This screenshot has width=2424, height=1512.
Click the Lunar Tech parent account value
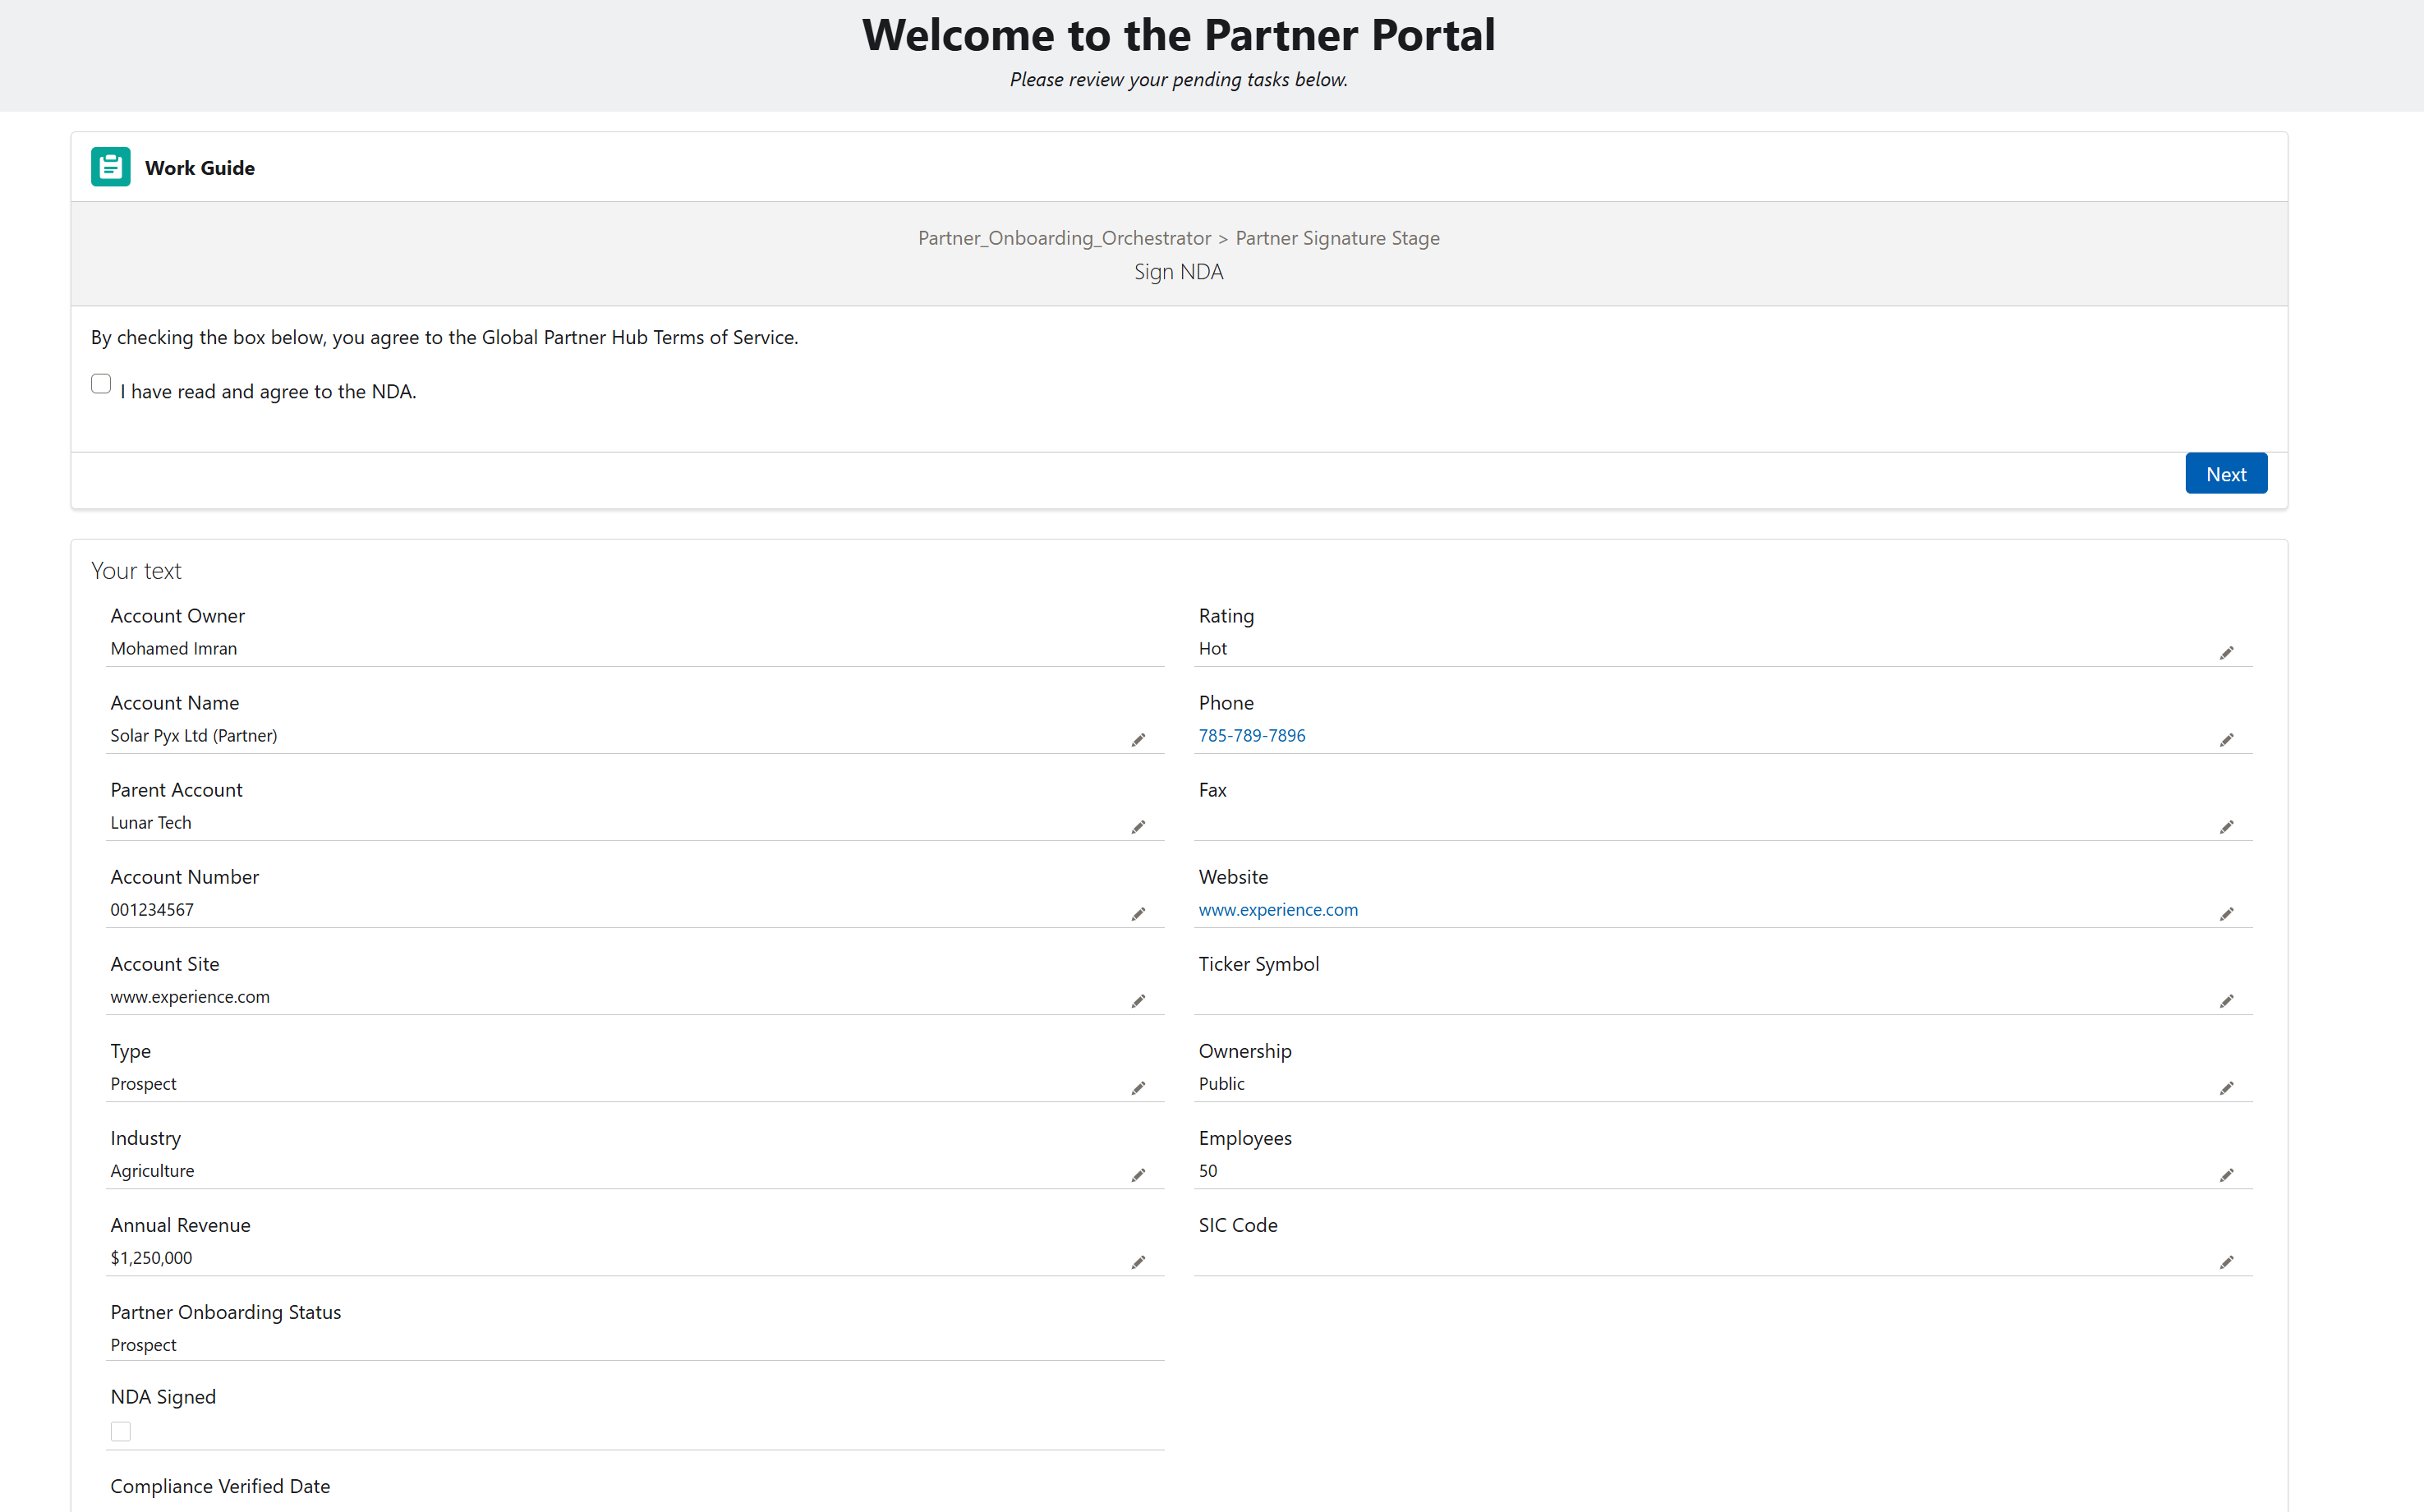tap(151, 822)
